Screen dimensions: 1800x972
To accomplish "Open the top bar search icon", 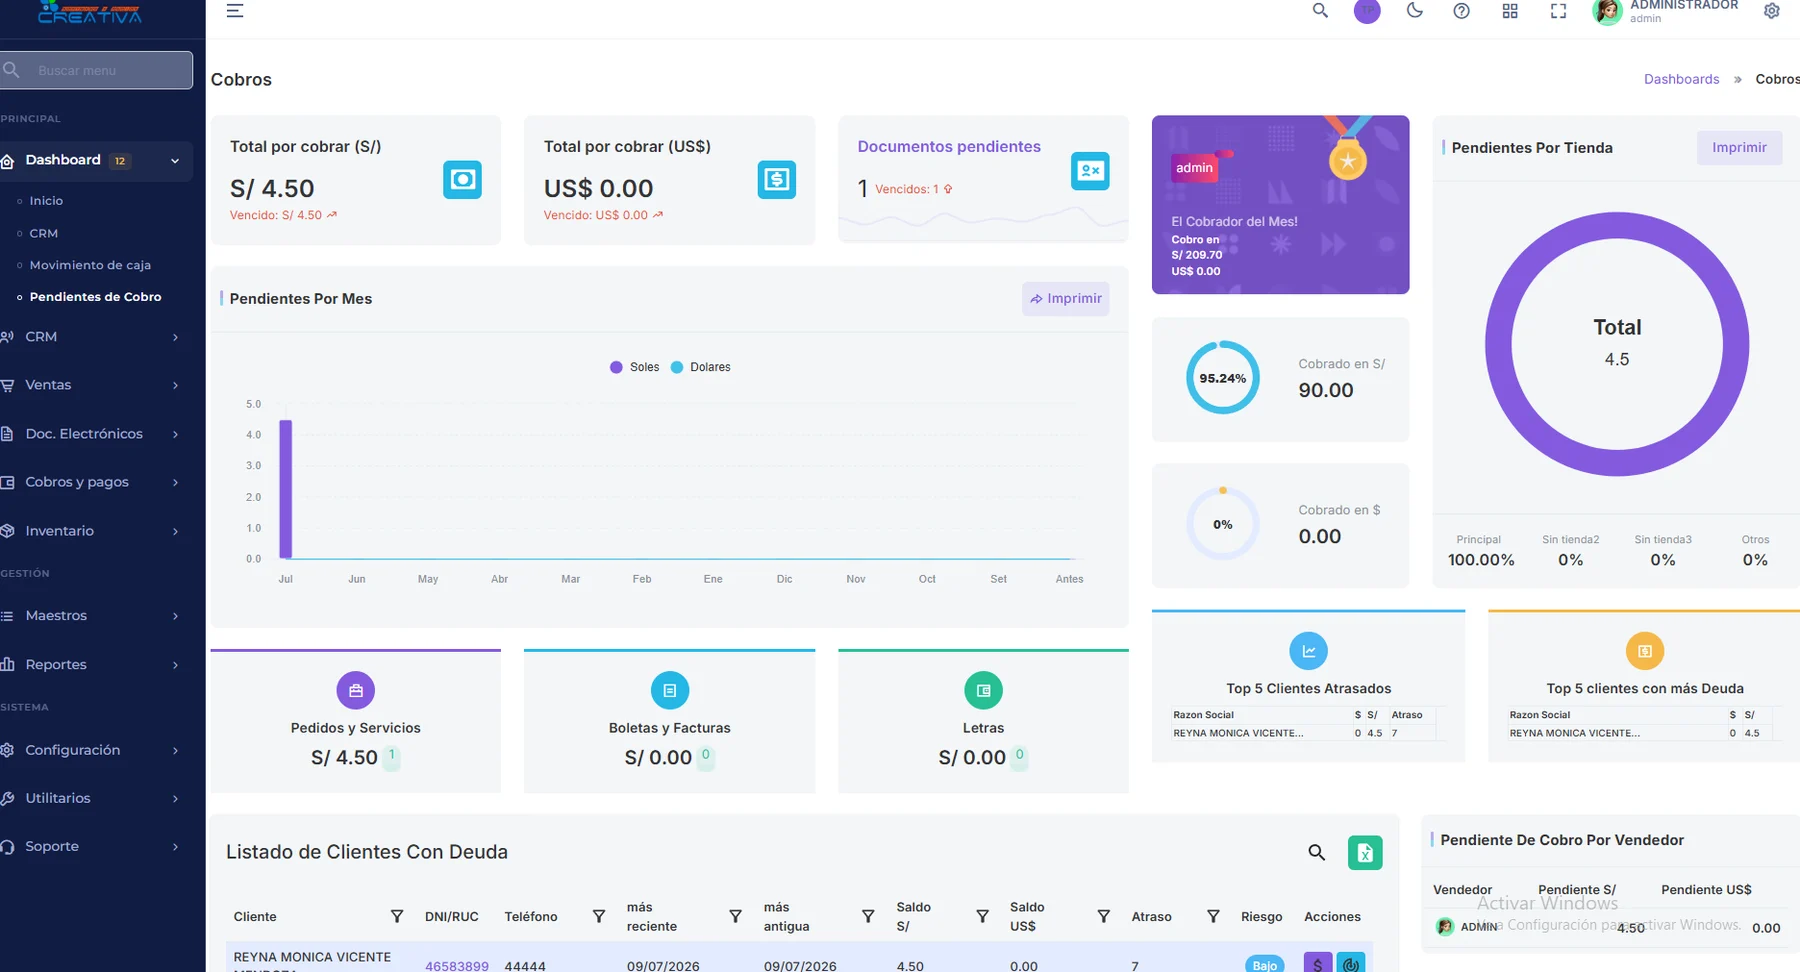I will click(x=1320, y=11).
